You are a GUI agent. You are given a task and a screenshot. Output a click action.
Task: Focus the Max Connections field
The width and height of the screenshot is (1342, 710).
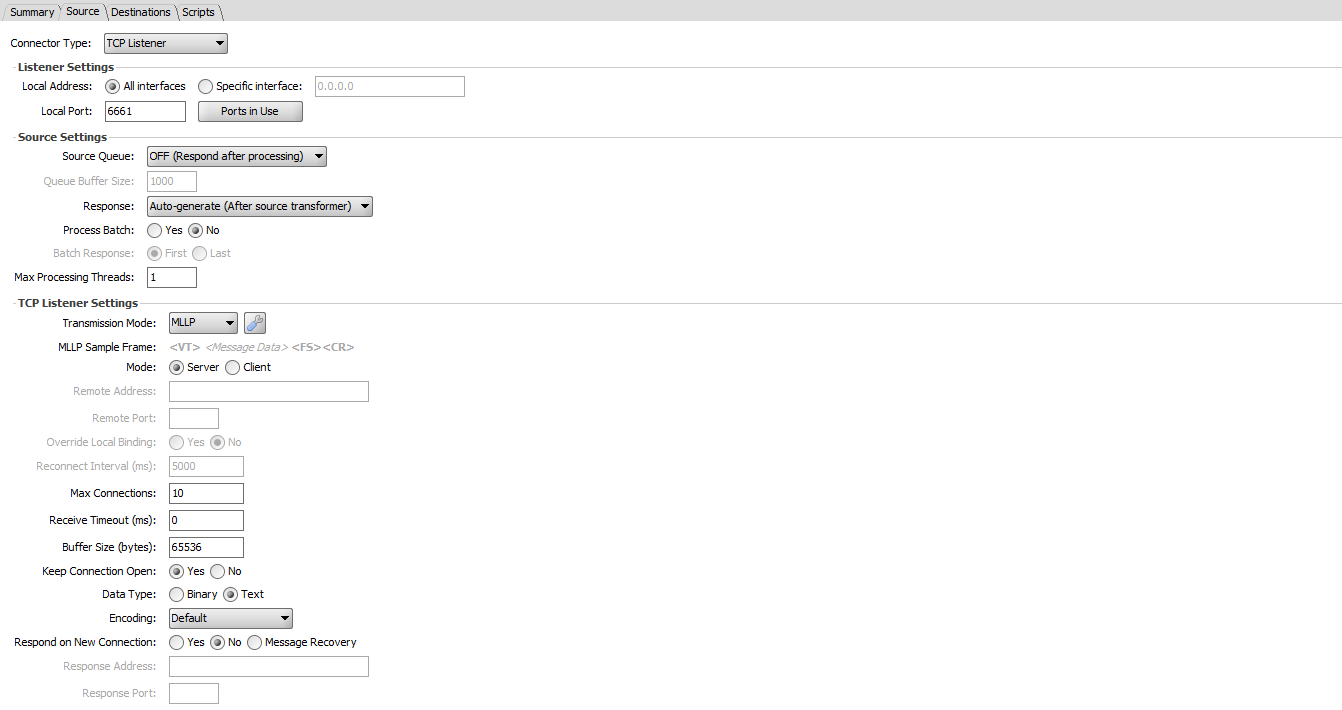[x=206, y=494]
